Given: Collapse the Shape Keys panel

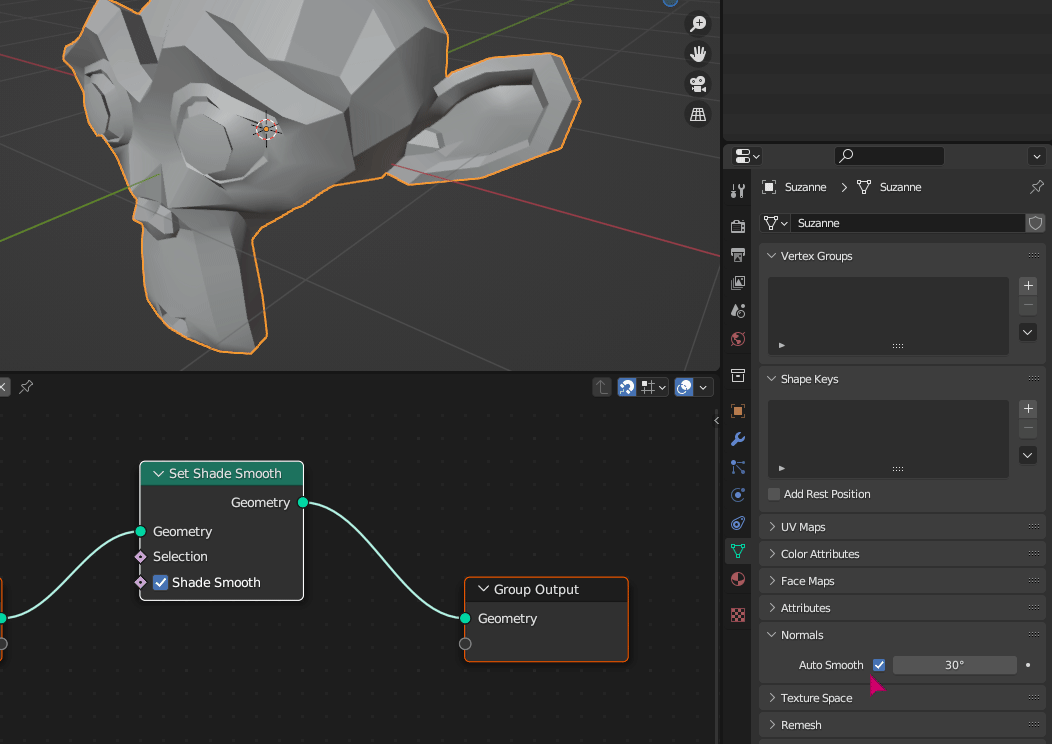Looking at the screenshot, I should pos(772,379).
